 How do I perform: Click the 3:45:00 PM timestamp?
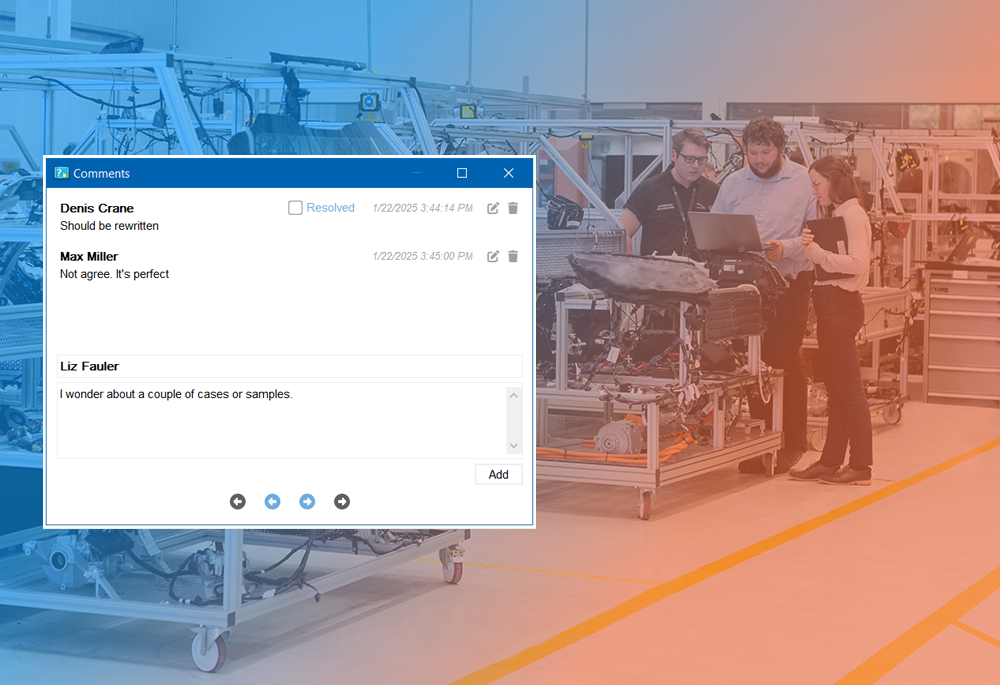click(x=423, y=256)
